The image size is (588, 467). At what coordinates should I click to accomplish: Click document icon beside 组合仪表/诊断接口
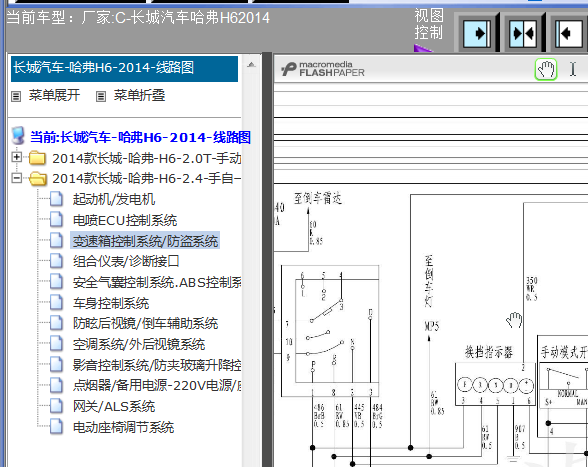(x=56, y=261)
